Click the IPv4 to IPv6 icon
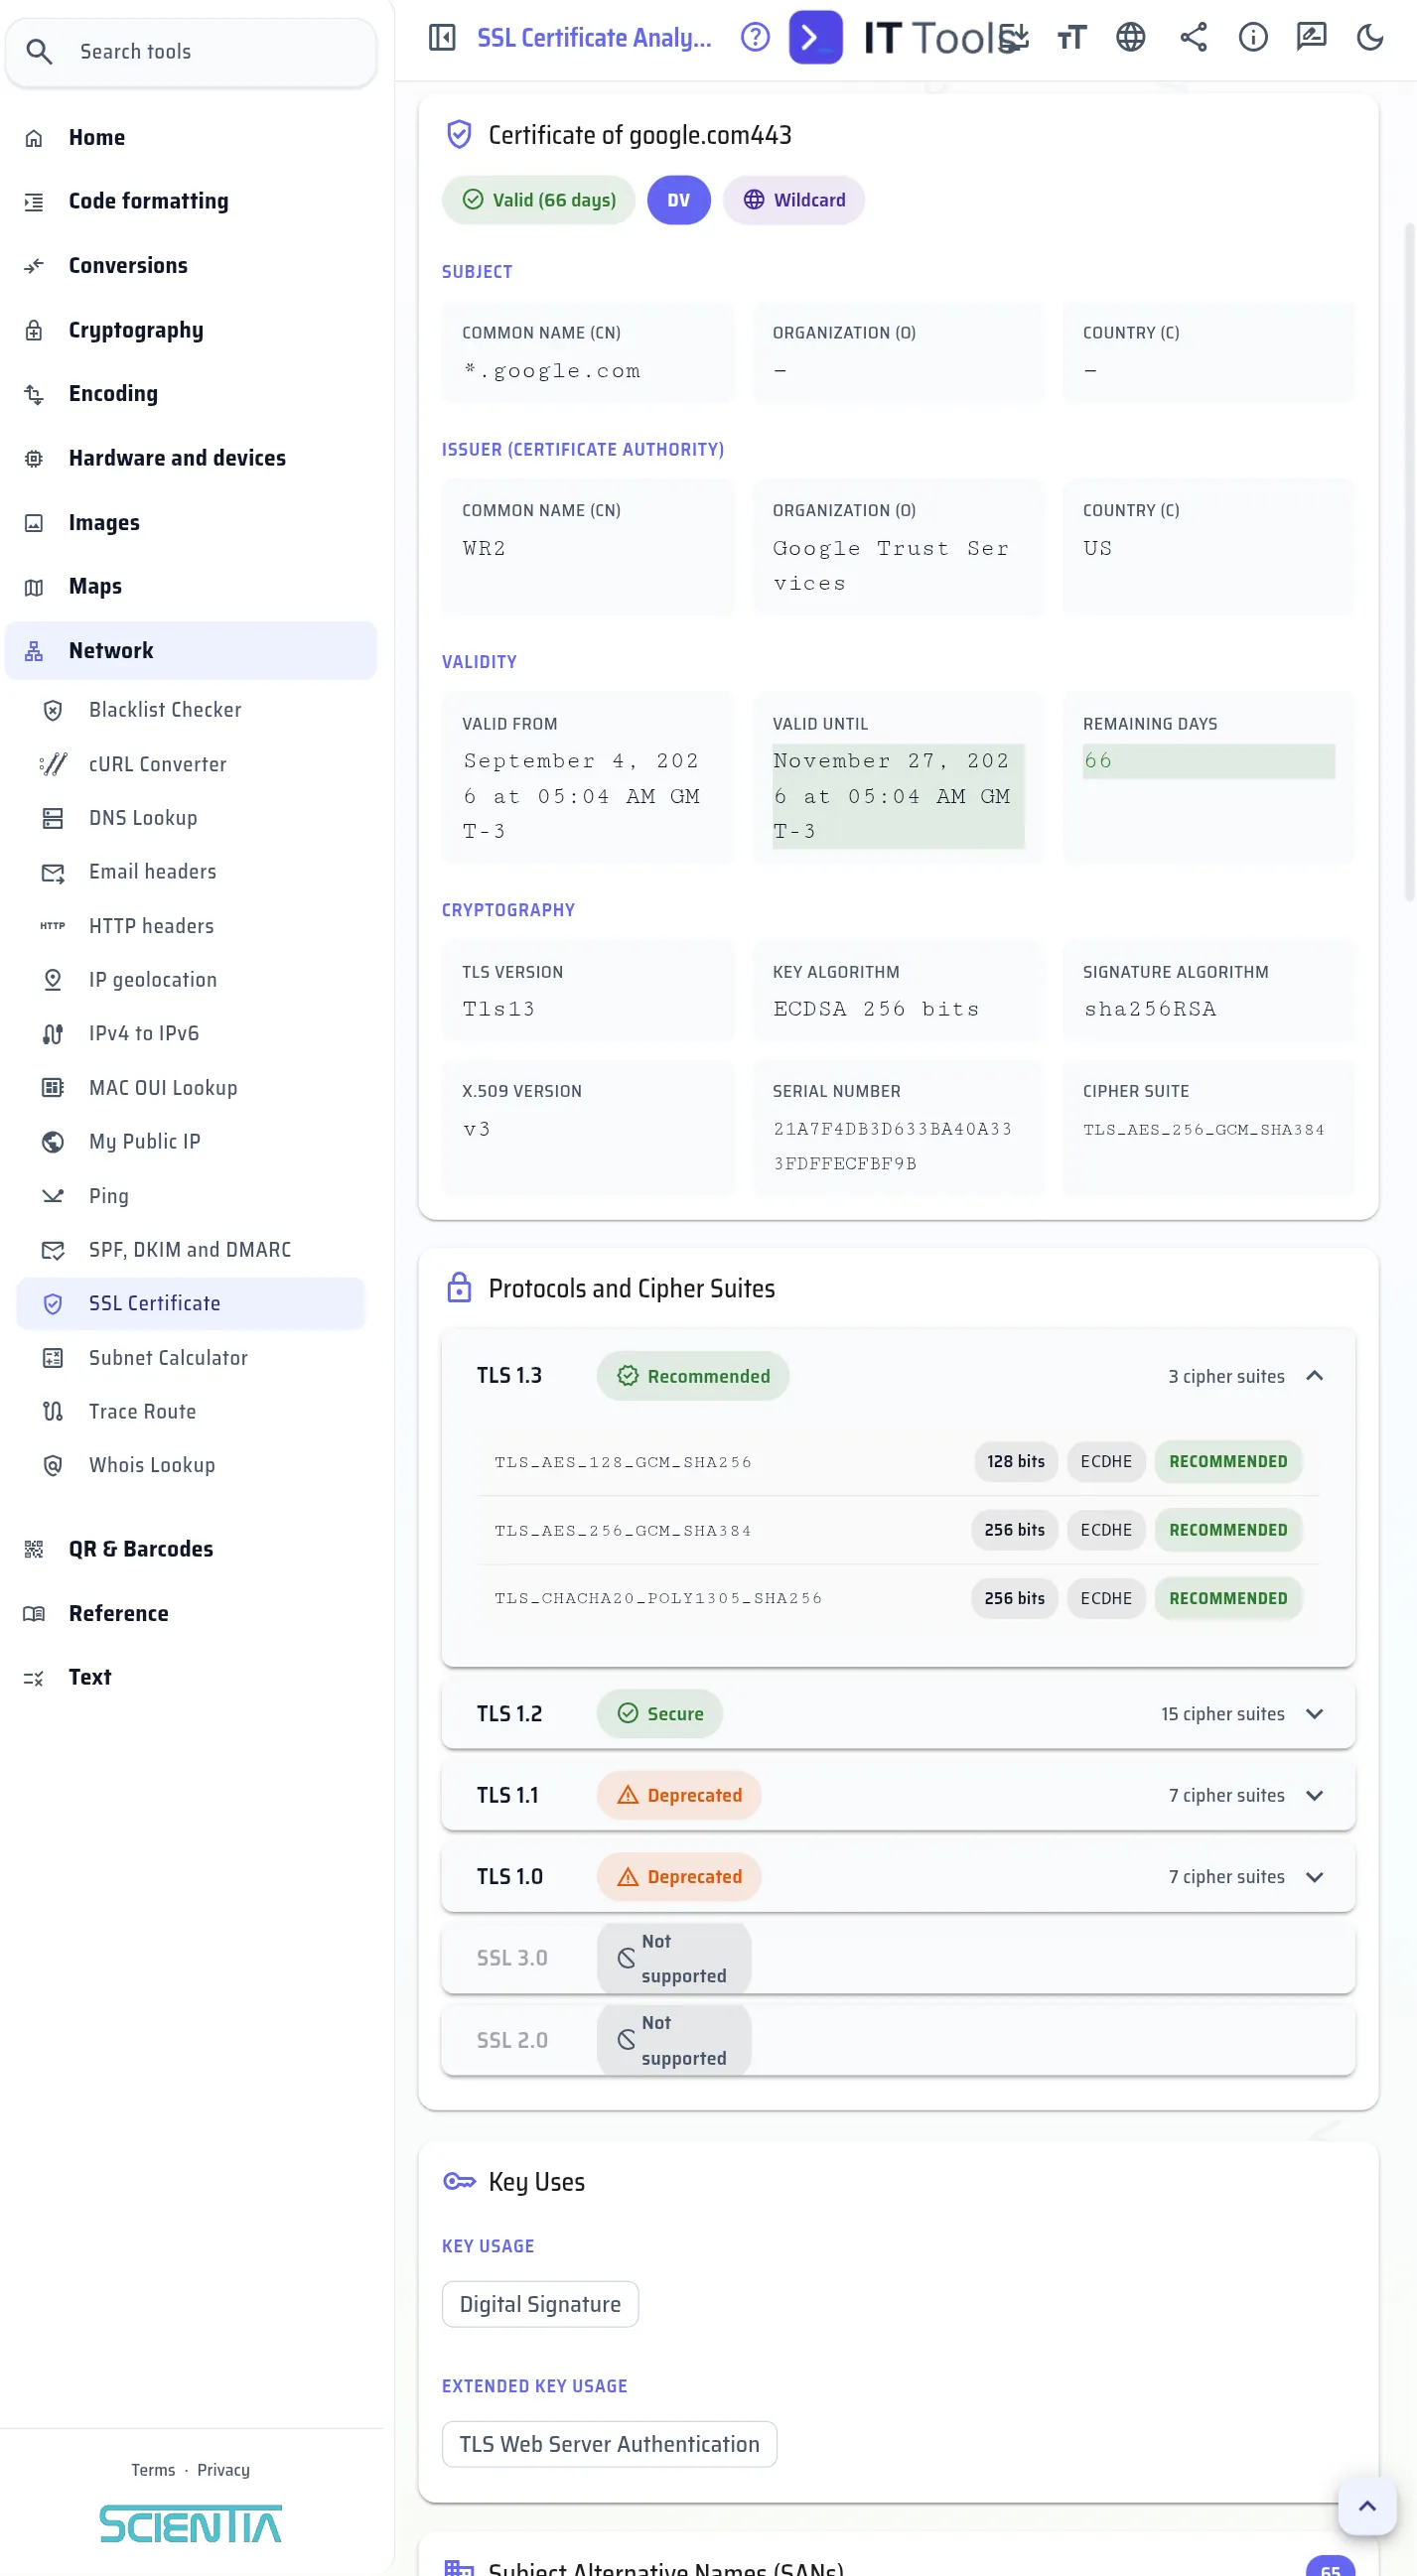Viewport: 1417px width, 2576px height. click(x=53, y=1034)
